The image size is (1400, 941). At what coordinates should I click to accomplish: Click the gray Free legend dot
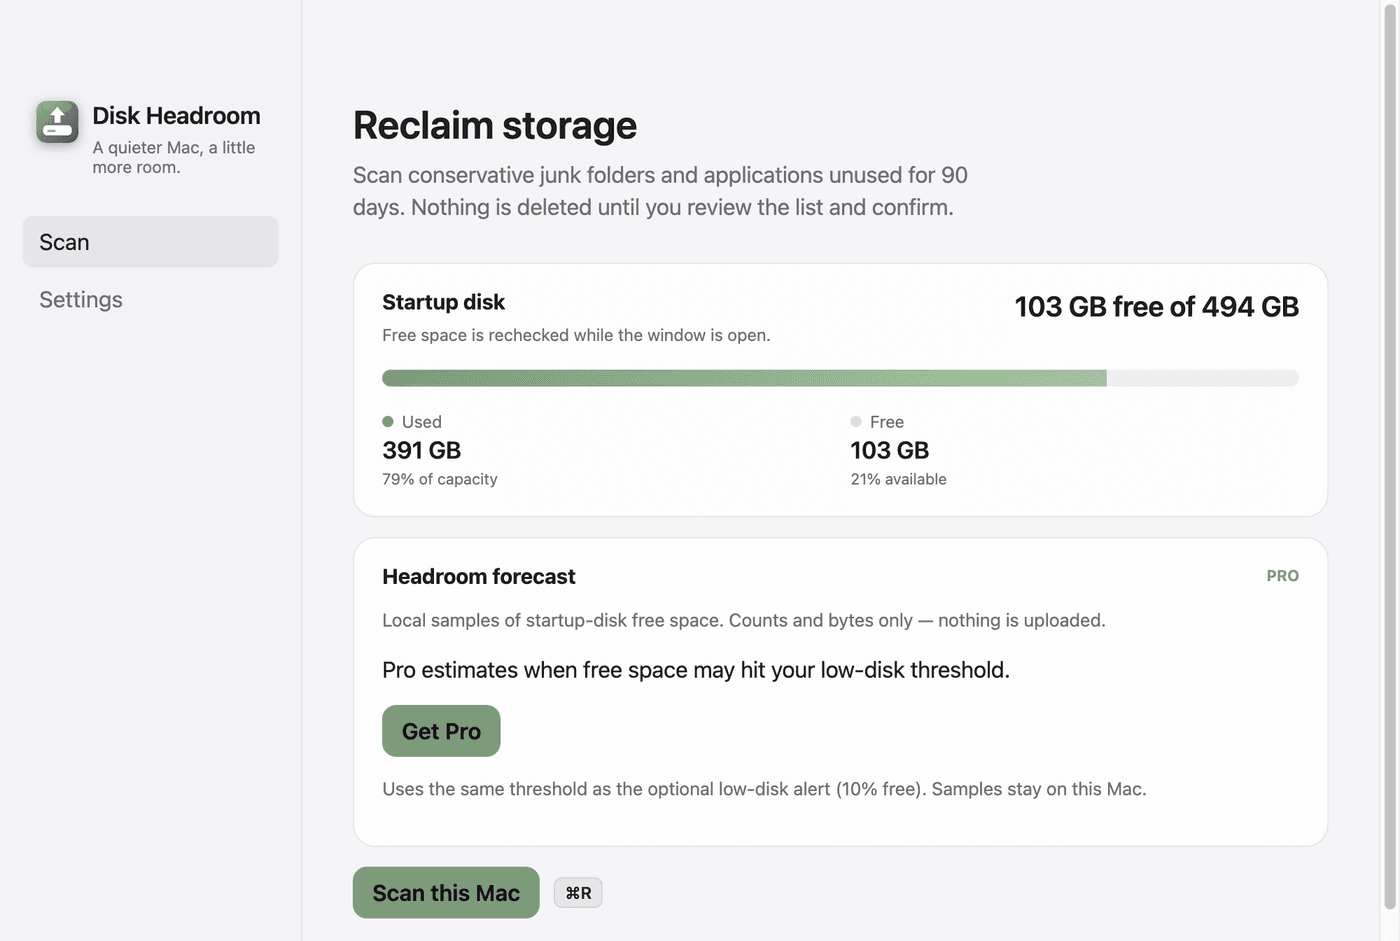856,422
